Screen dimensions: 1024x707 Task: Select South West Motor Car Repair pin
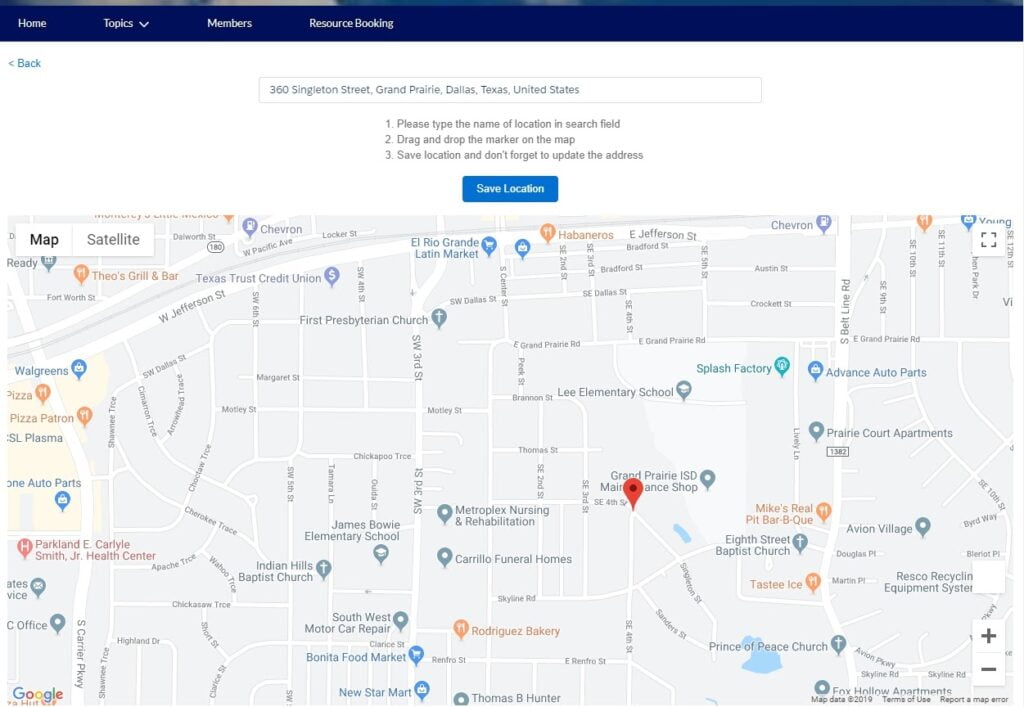[400, 621]
